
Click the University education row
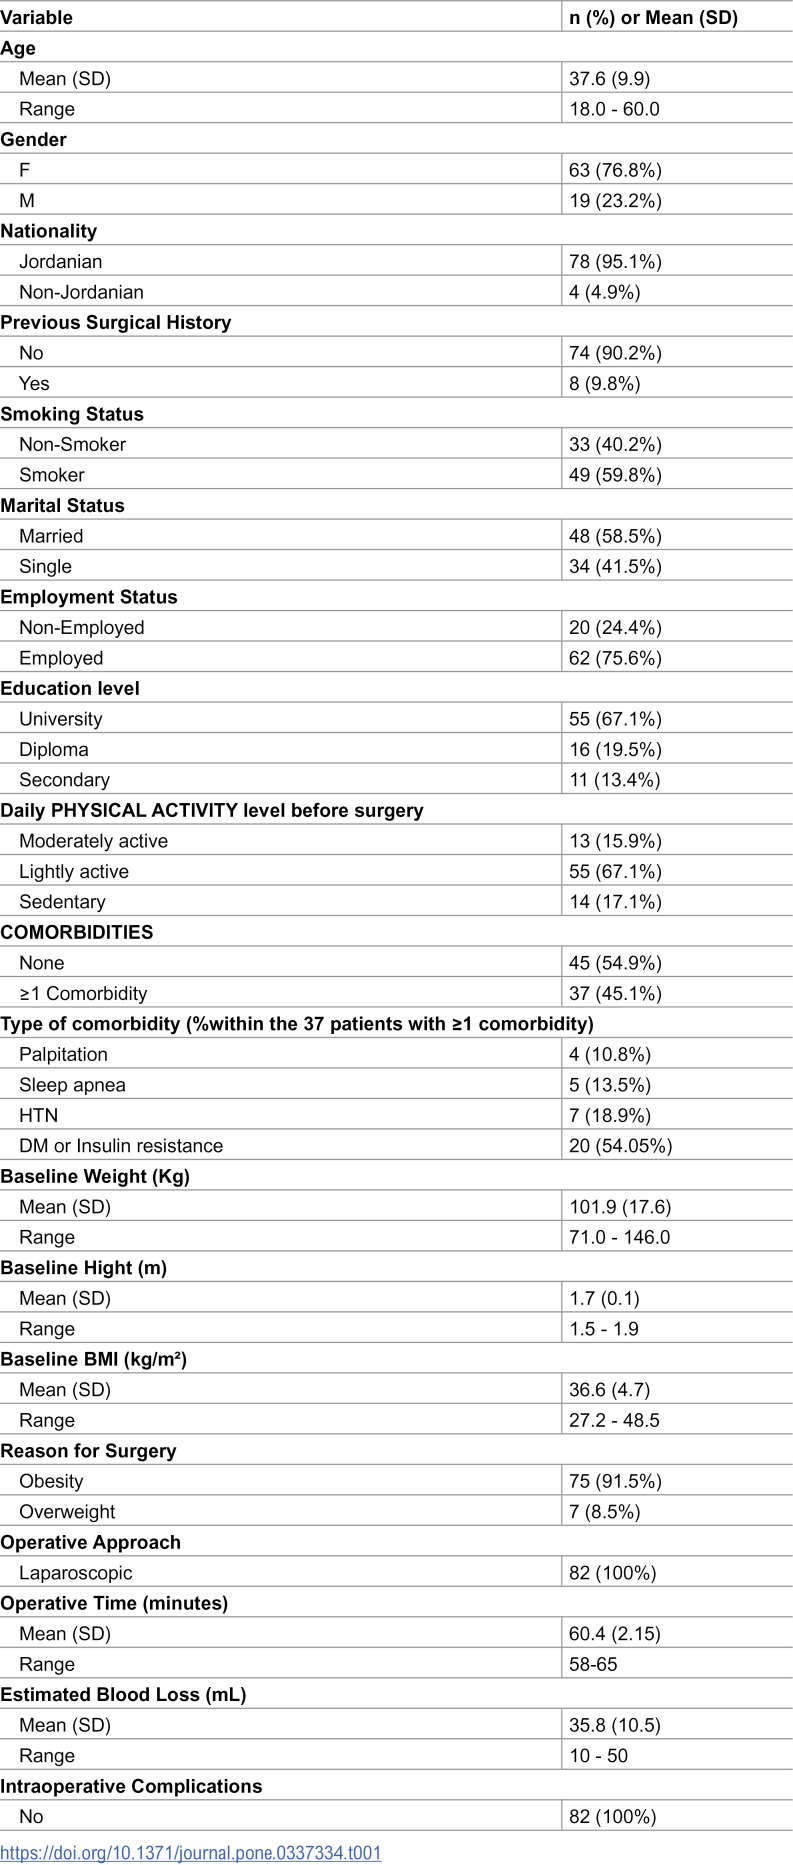(396, 719)
